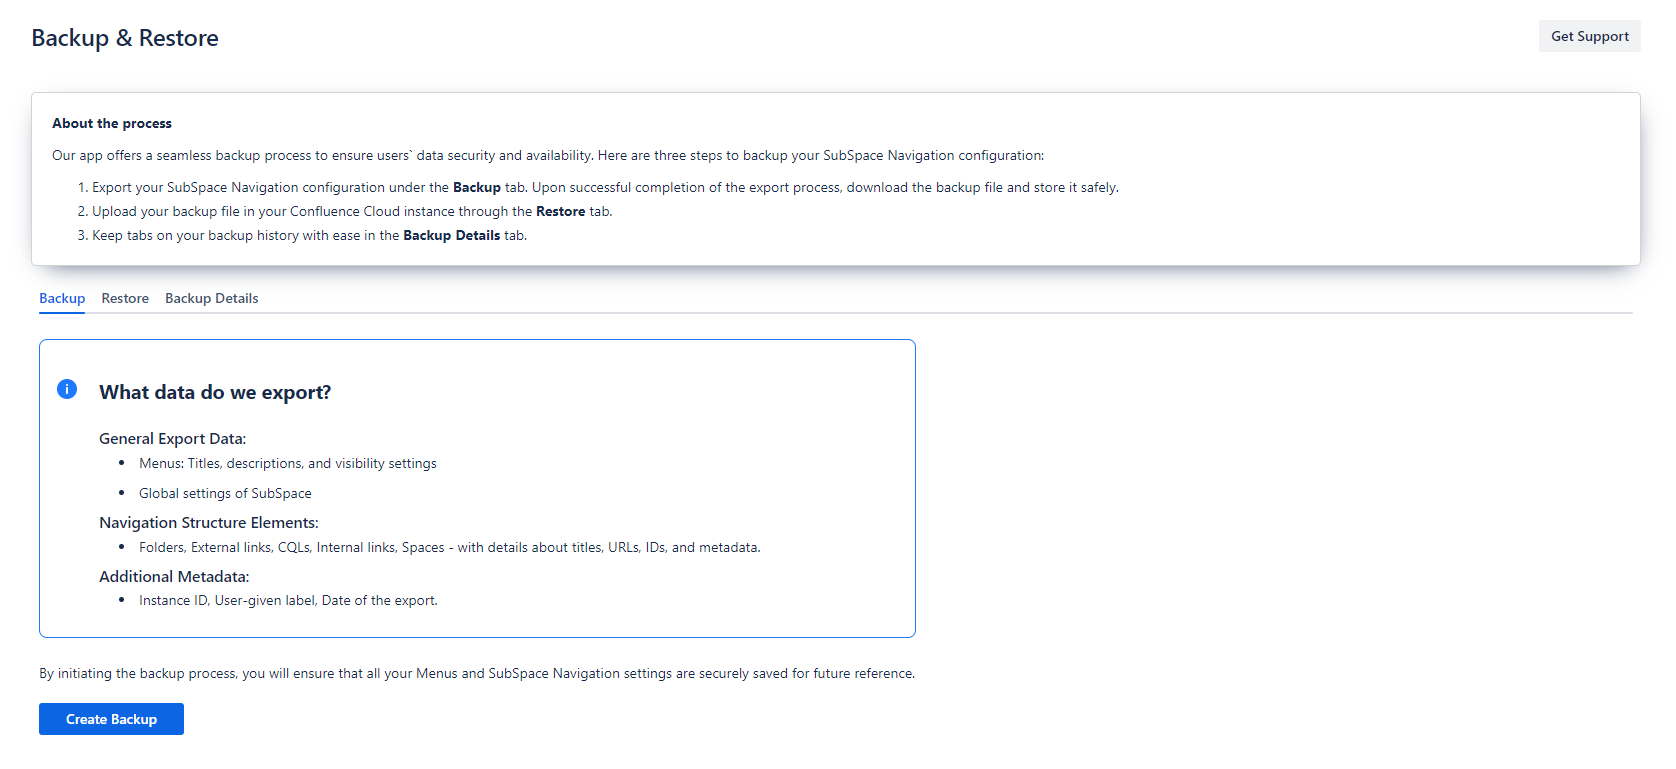Click the 'What data do we export?' heading
1676x769 pixels.
215,392
